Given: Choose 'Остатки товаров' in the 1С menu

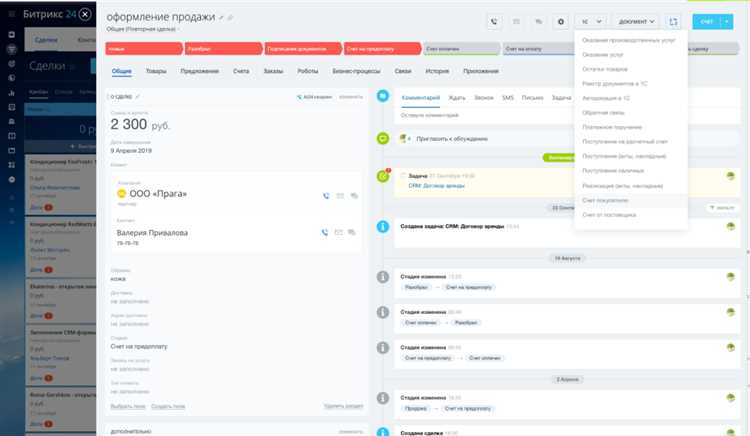Looking at the screenshot, I should click(x=605, y=69).
